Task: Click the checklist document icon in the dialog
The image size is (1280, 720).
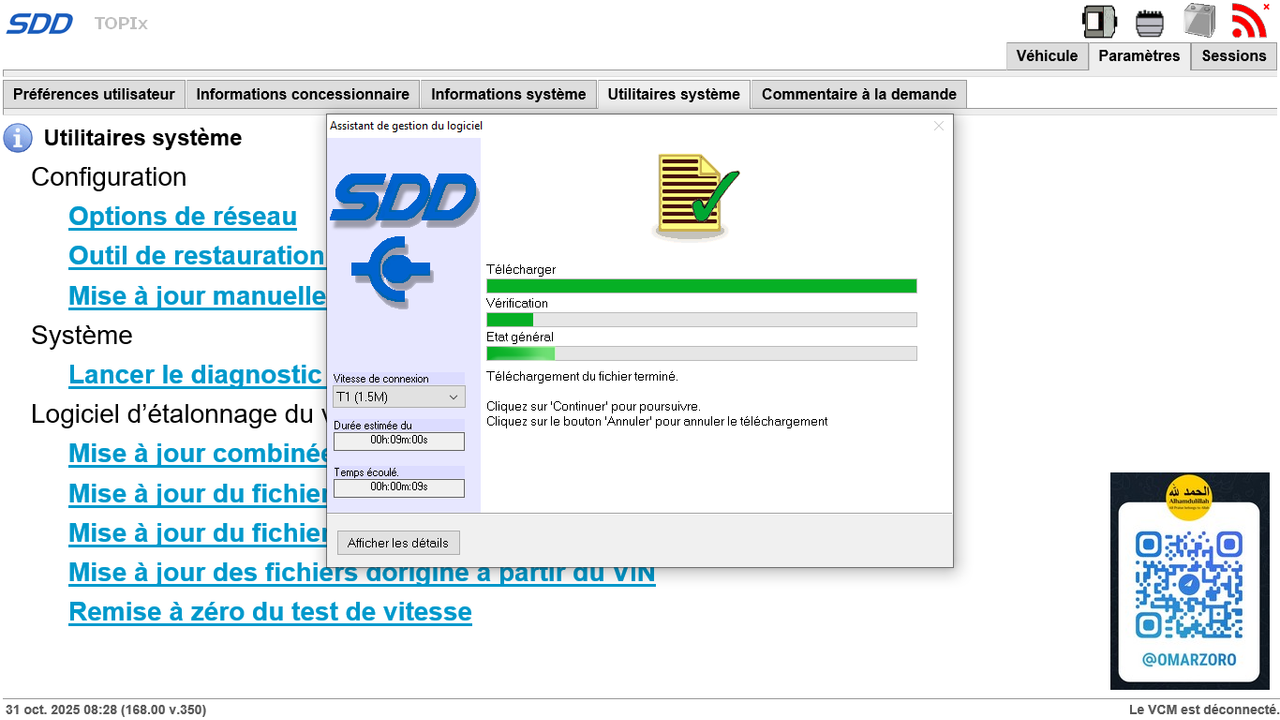Action: [x=696, y=196]
